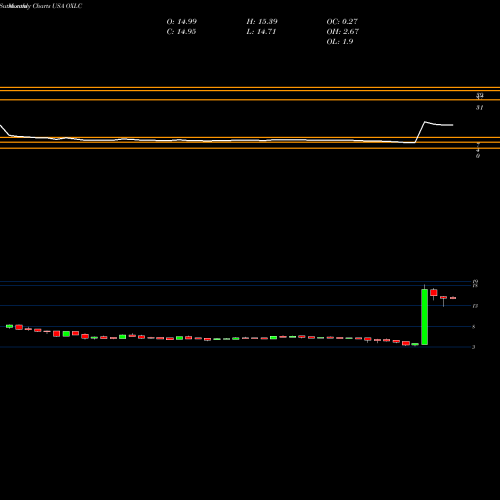Select the large red candle after the green spike

[434, 293]
